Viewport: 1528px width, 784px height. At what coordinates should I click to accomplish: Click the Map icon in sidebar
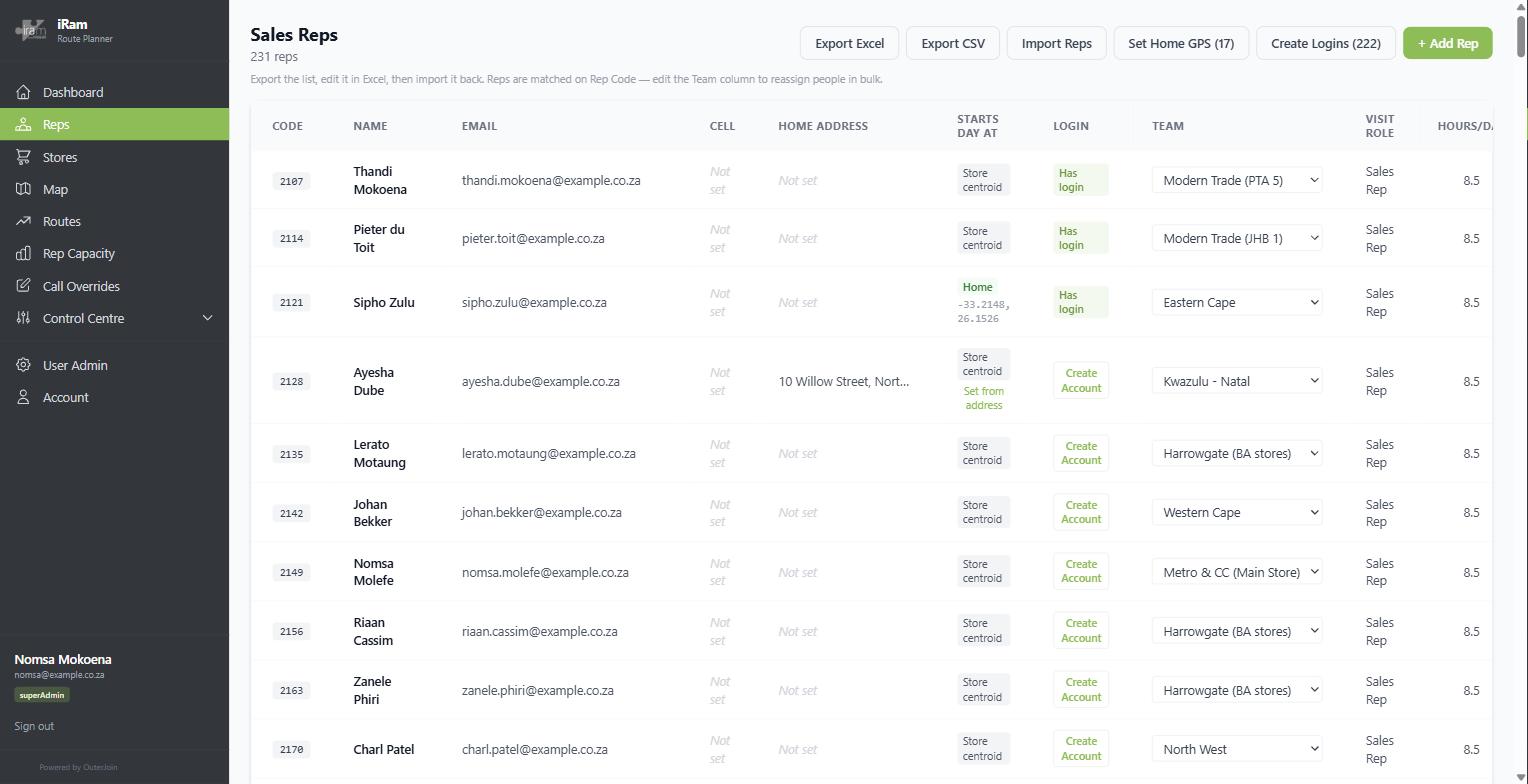[23, 189]
